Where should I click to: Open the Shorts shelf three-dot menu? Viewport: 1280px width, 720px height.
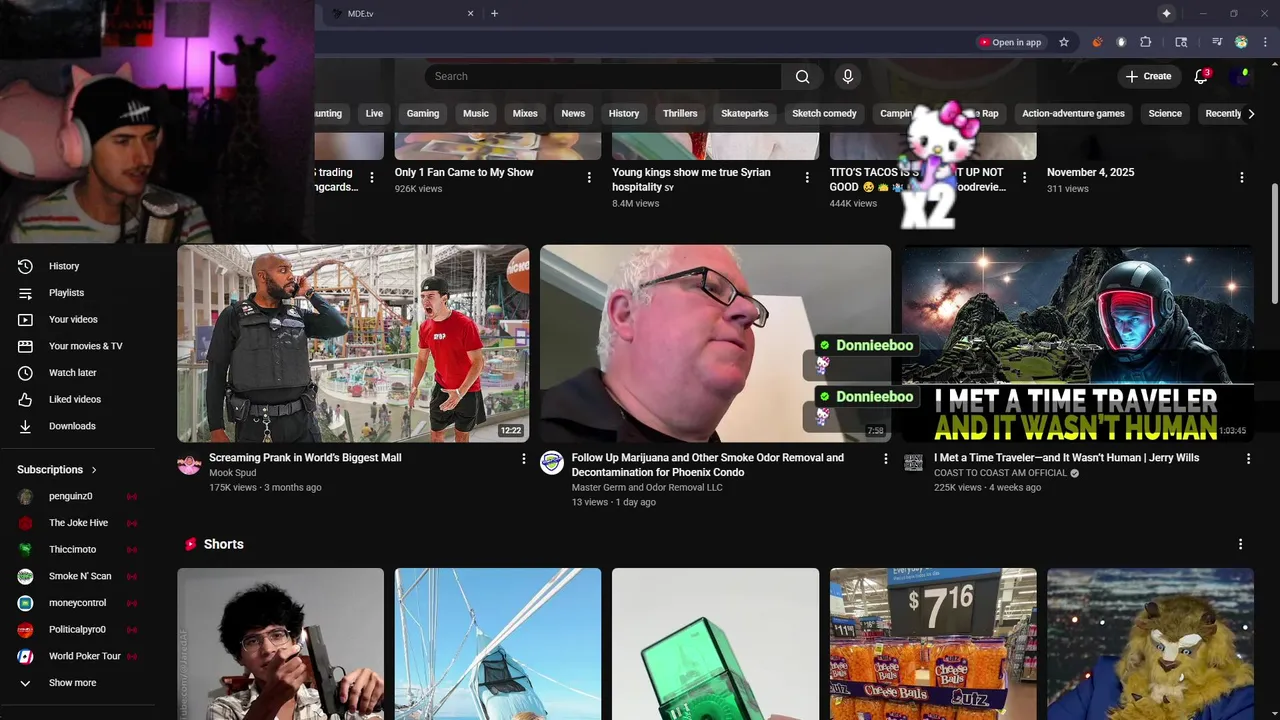click(x=1240, y=544)
